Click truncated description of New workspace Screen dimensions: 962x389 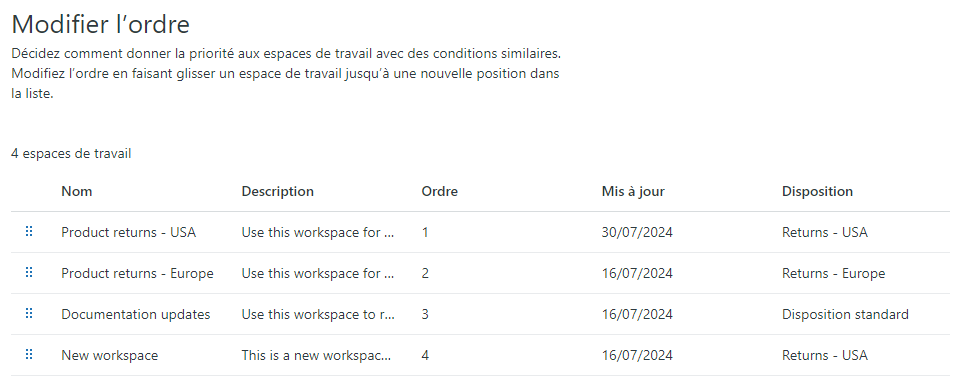[318, 356]
